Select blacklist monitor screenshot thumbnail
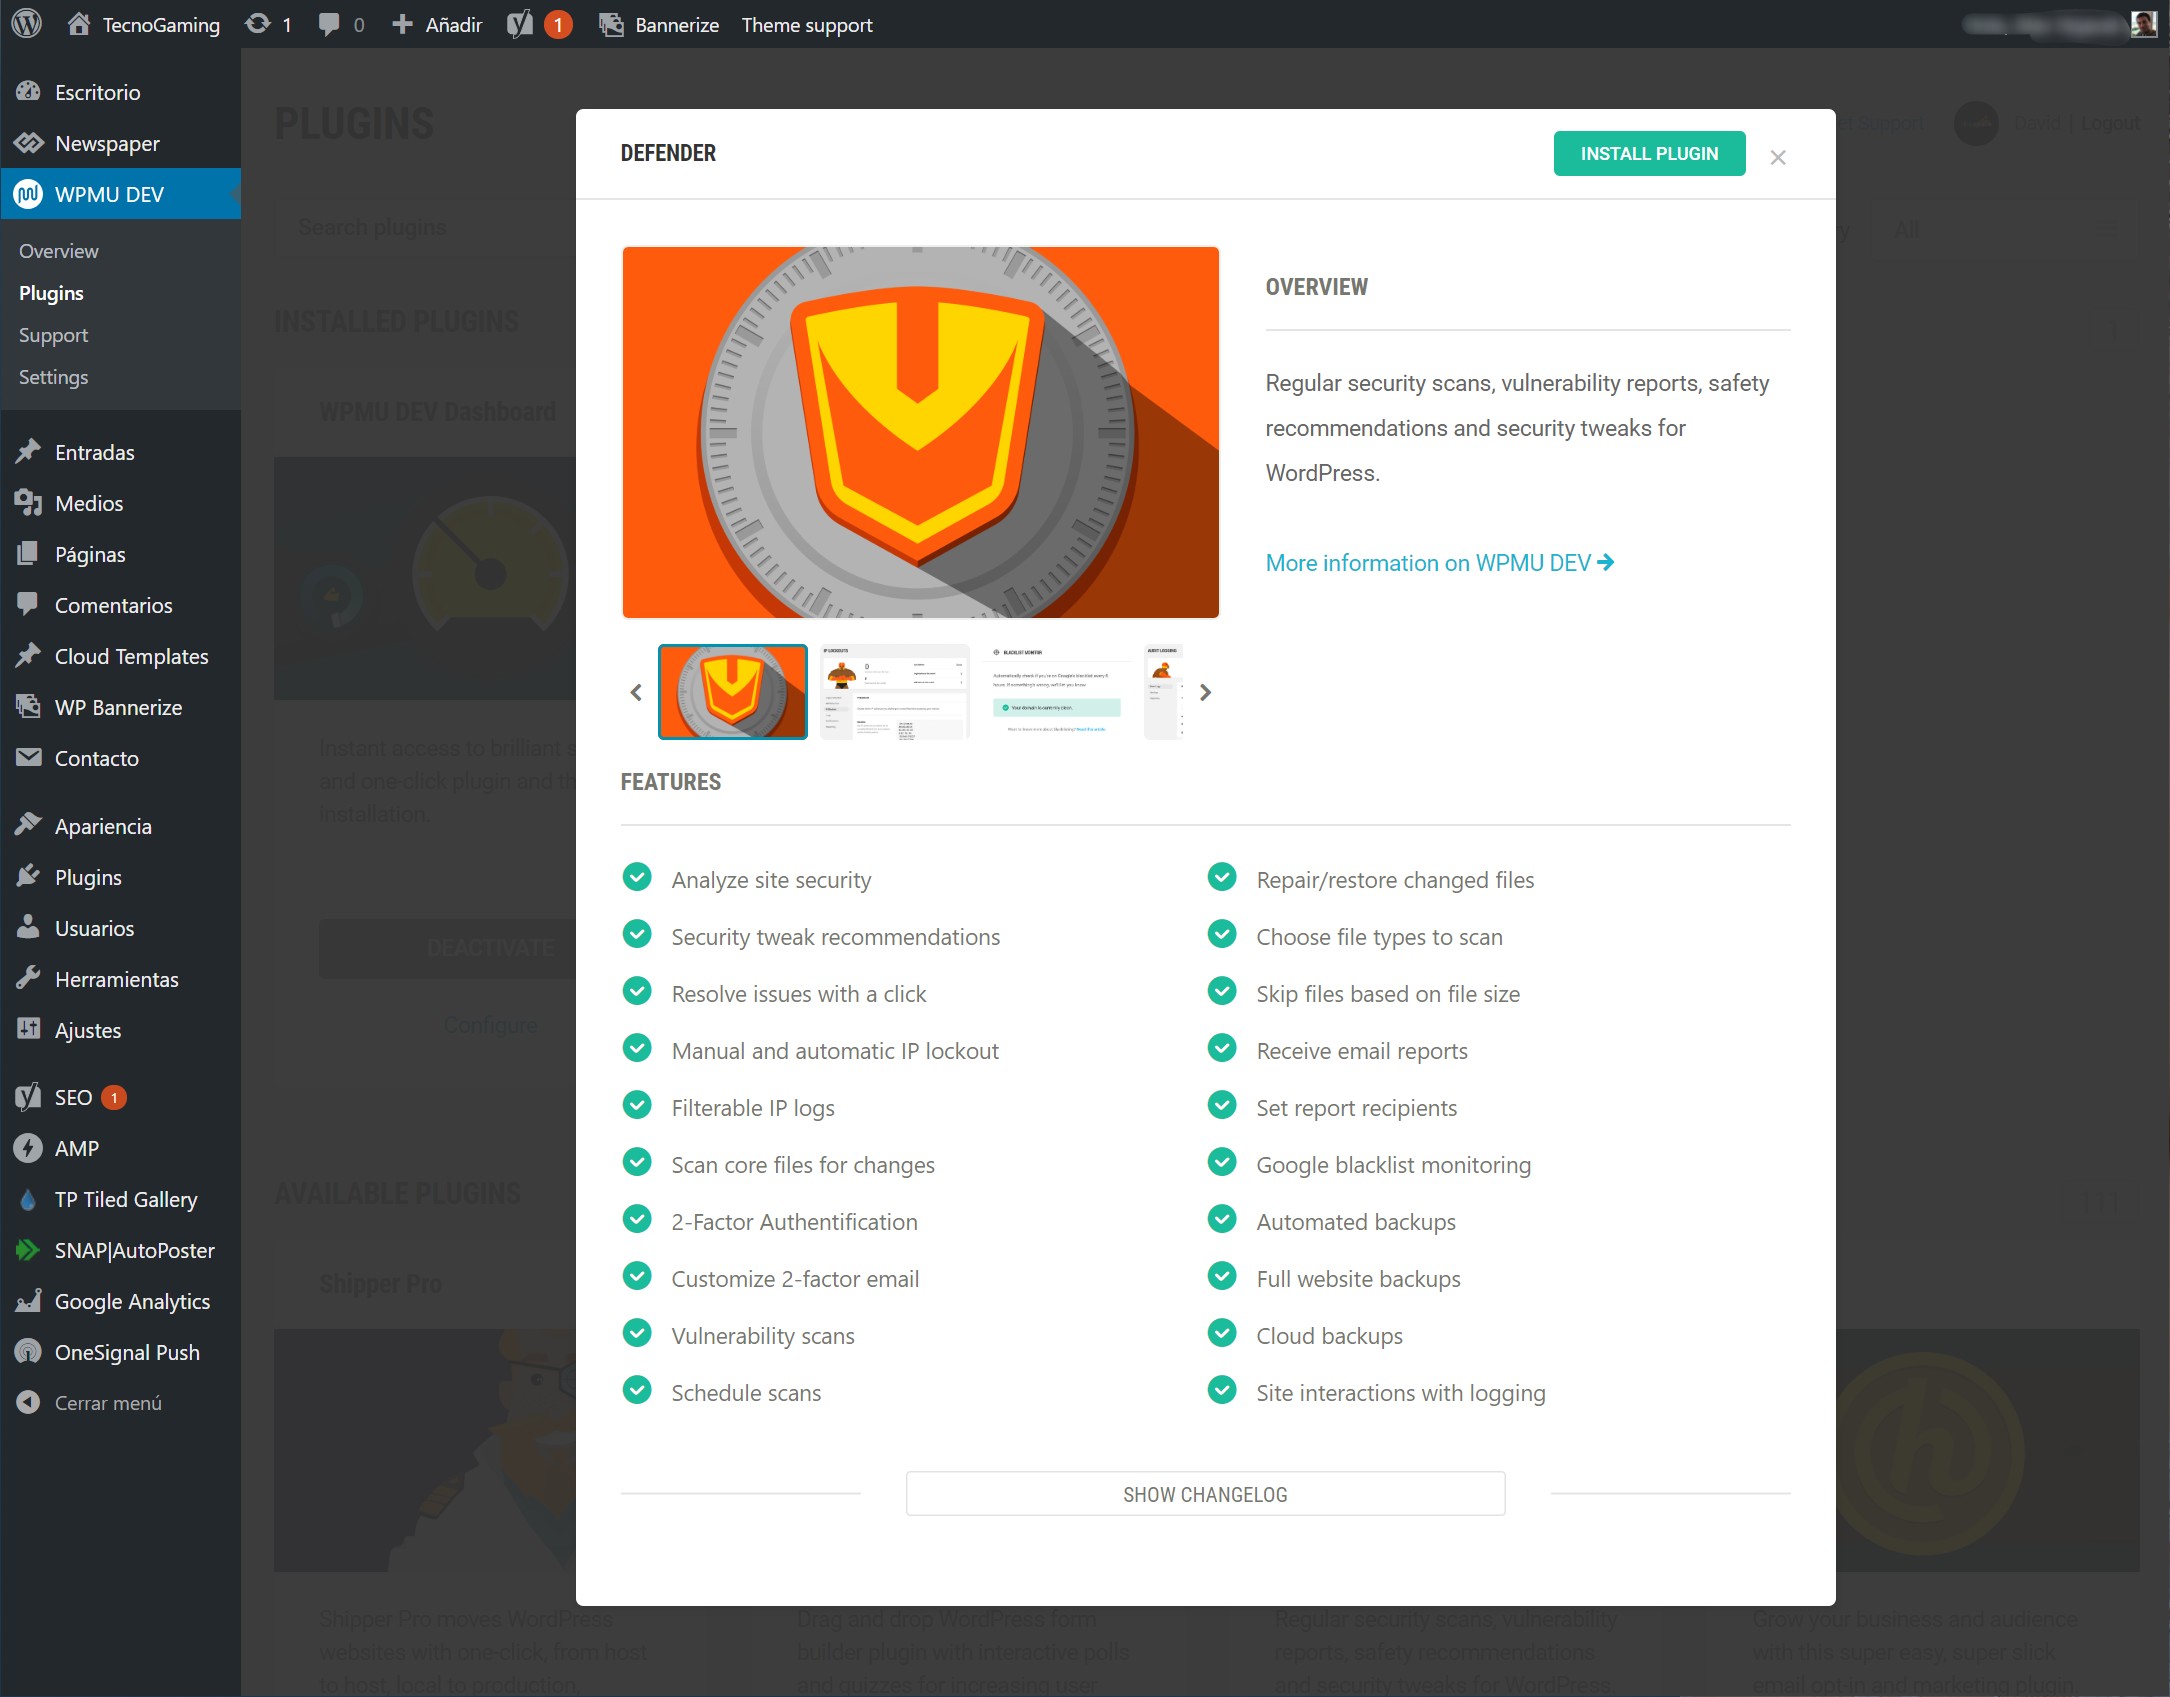Image resolution: width=2170 pixels, height=1697 pixels. pos(1057,692)
